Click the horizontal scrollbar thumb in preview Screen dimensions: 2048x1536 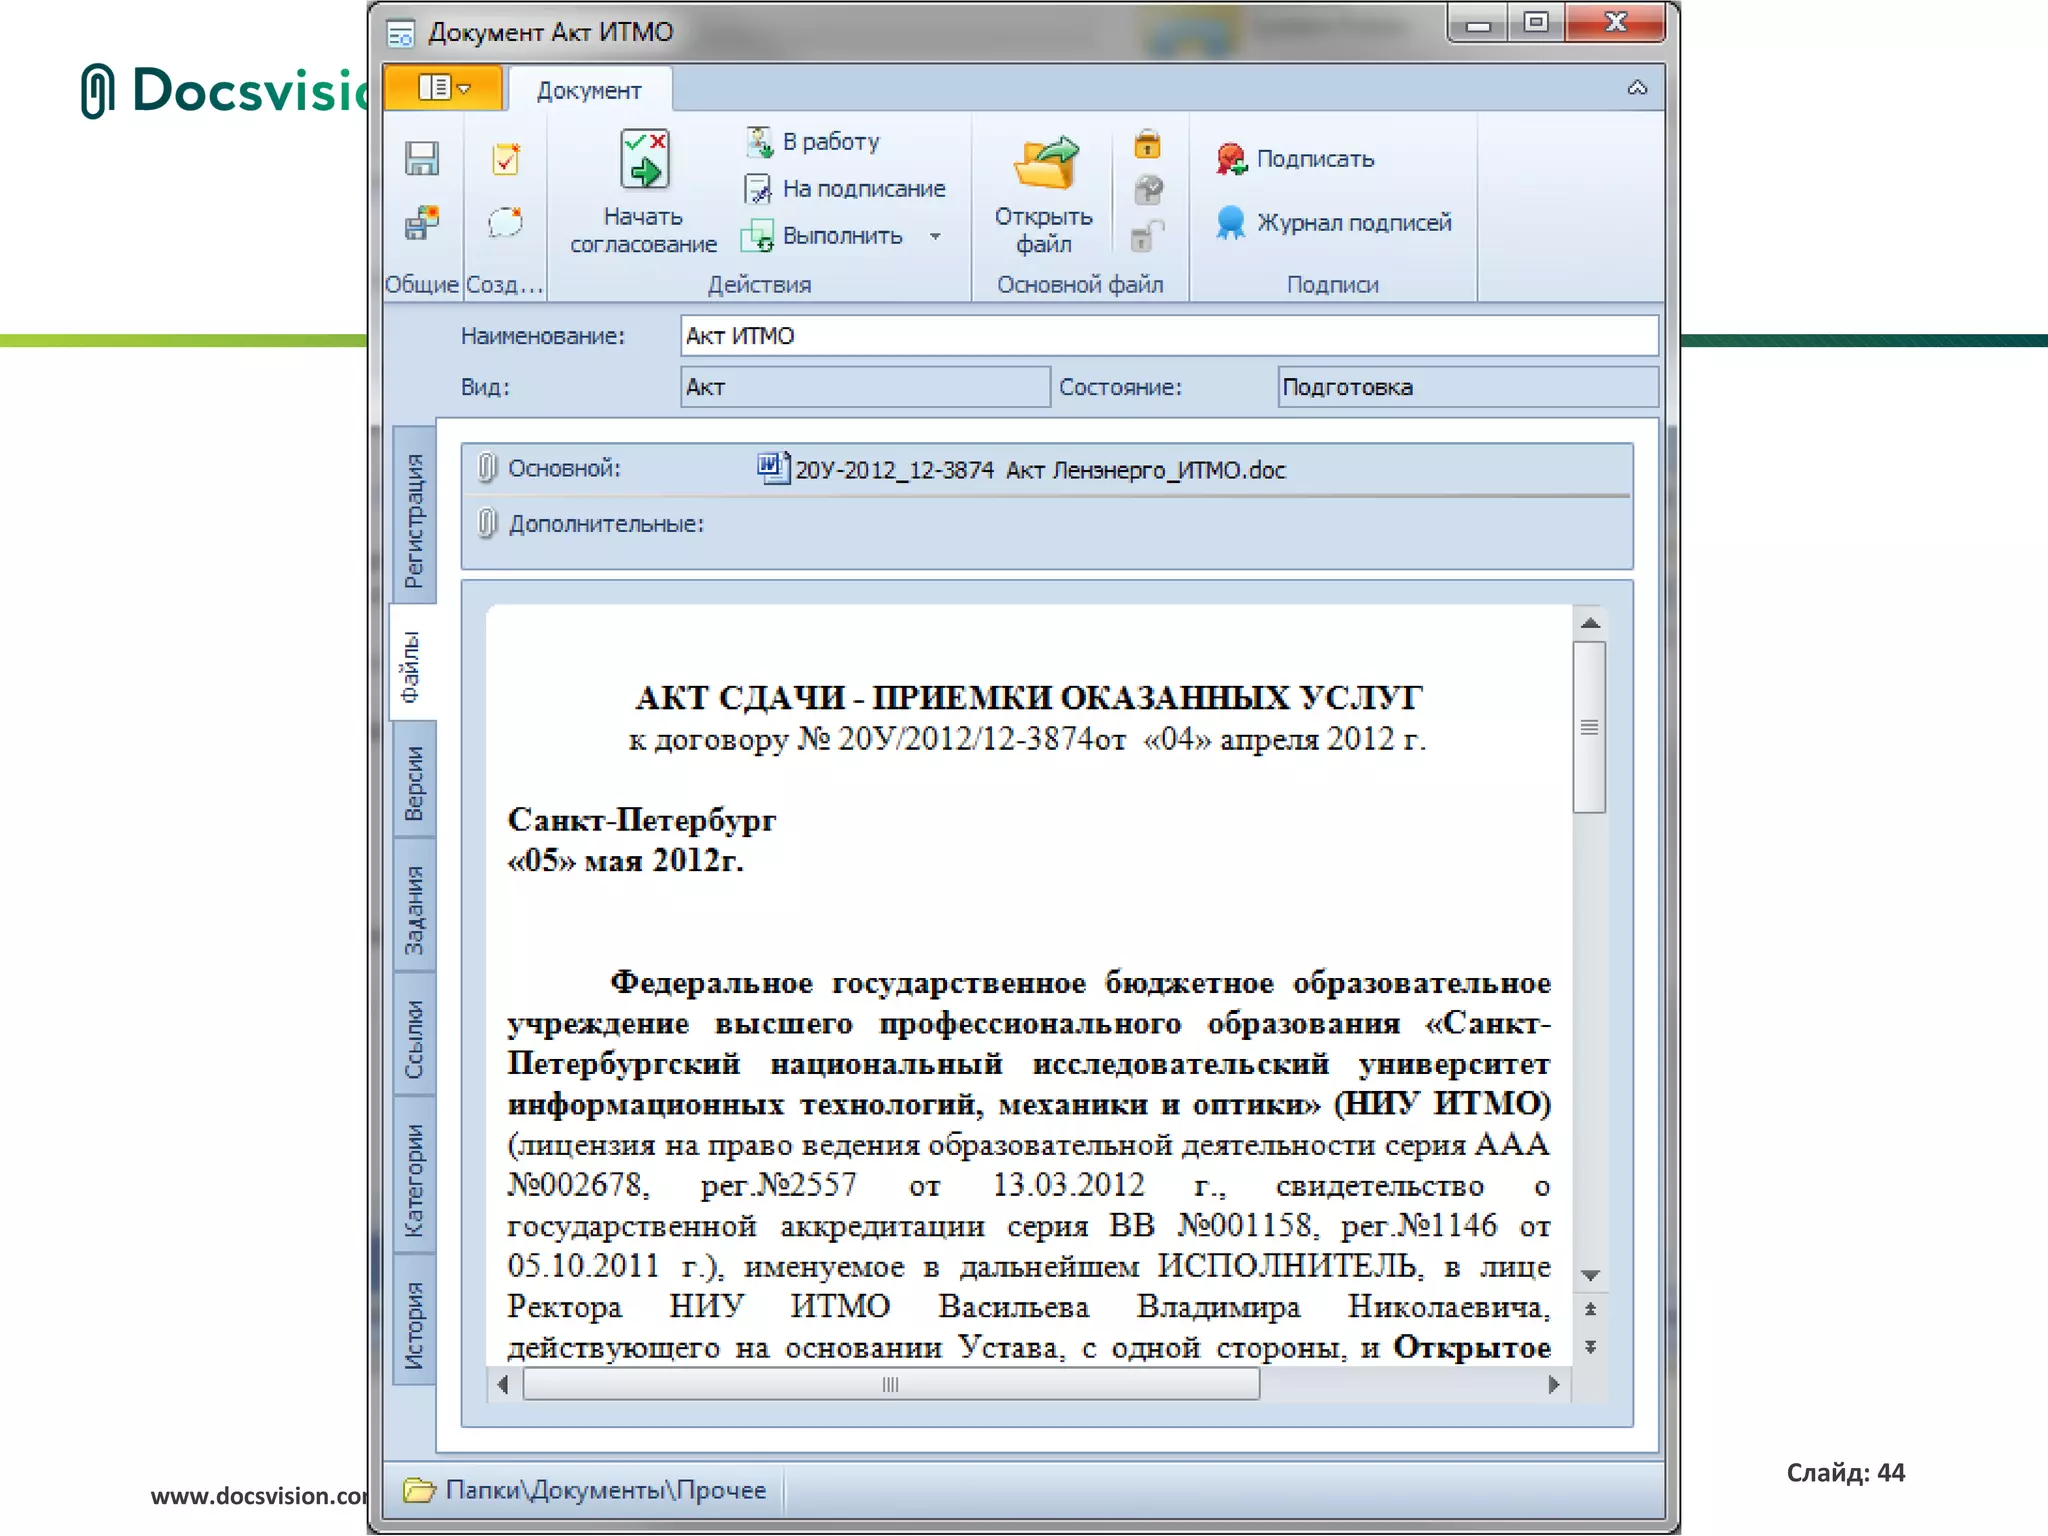[890, 1385]
